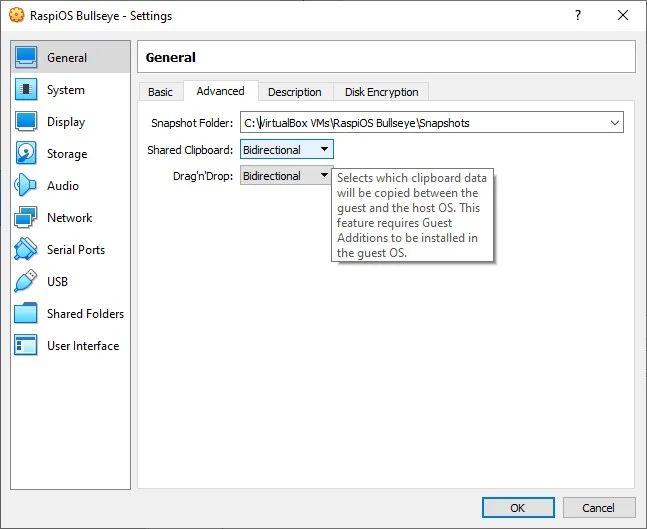Viewport: 647px width, 529px height.
Task: Click the Storage disk icon
Action: [x=26, y=153]
